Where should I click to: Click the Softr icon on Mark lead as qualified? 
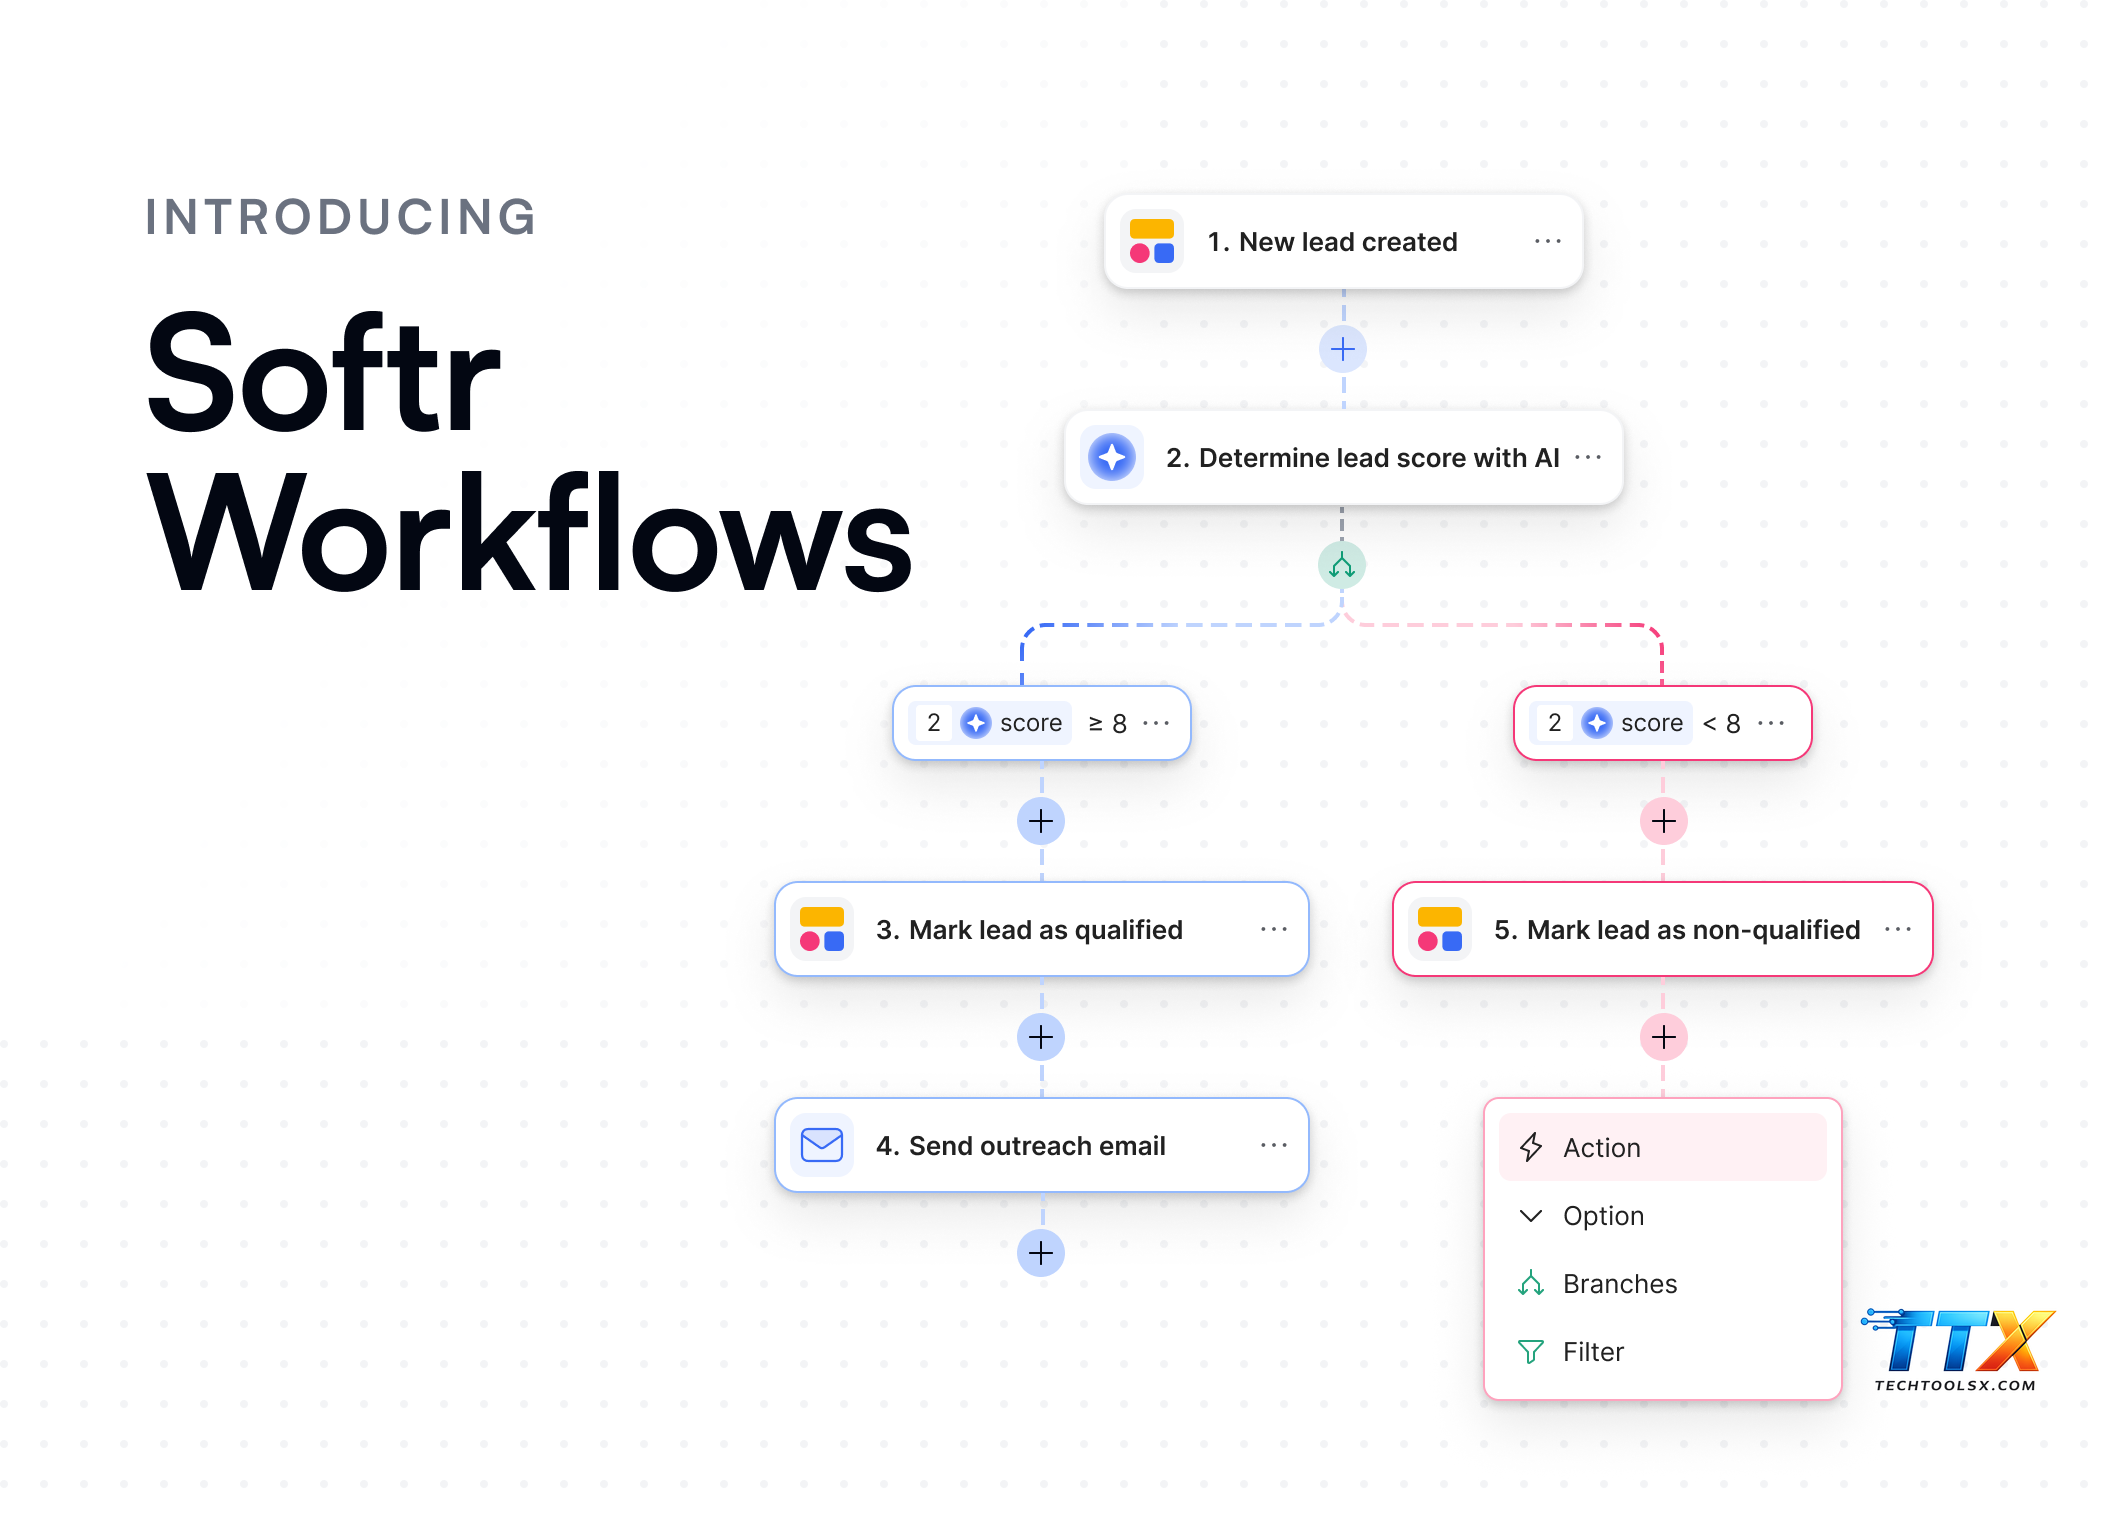(x=822, y=929)
